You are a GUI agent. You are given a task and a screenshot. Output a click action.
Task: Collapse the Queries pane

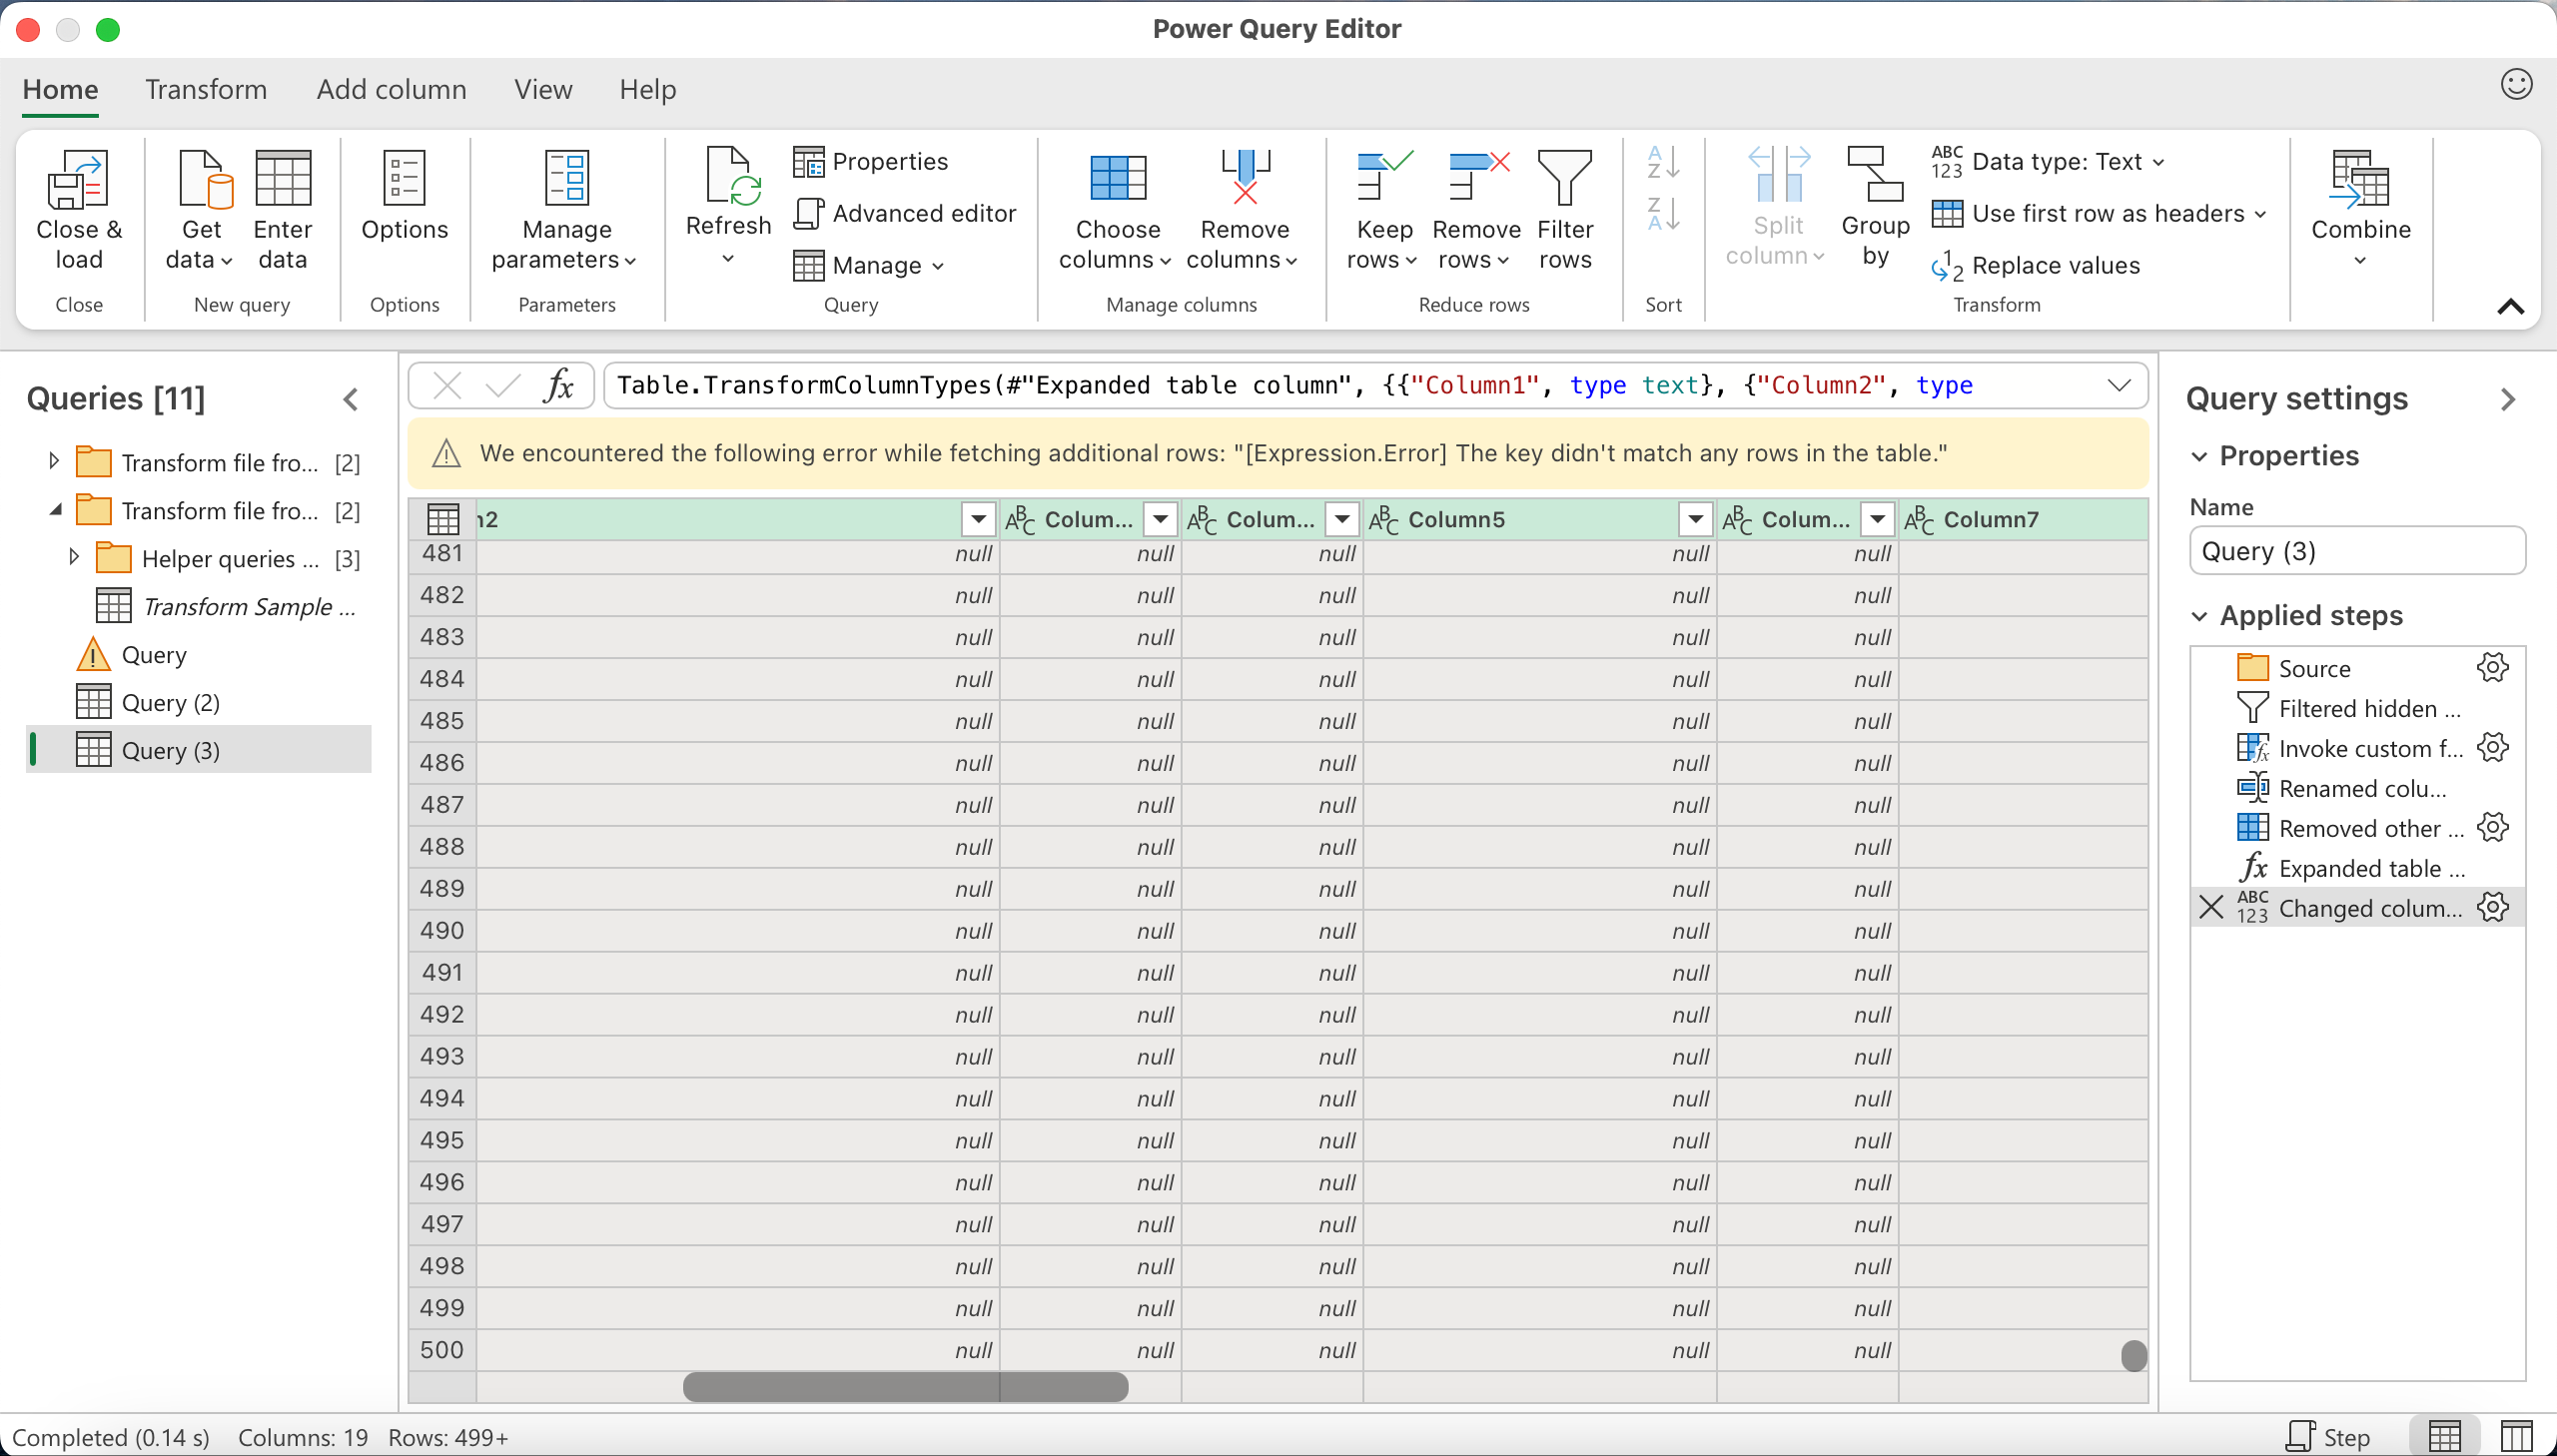click(x=350, y=399)
